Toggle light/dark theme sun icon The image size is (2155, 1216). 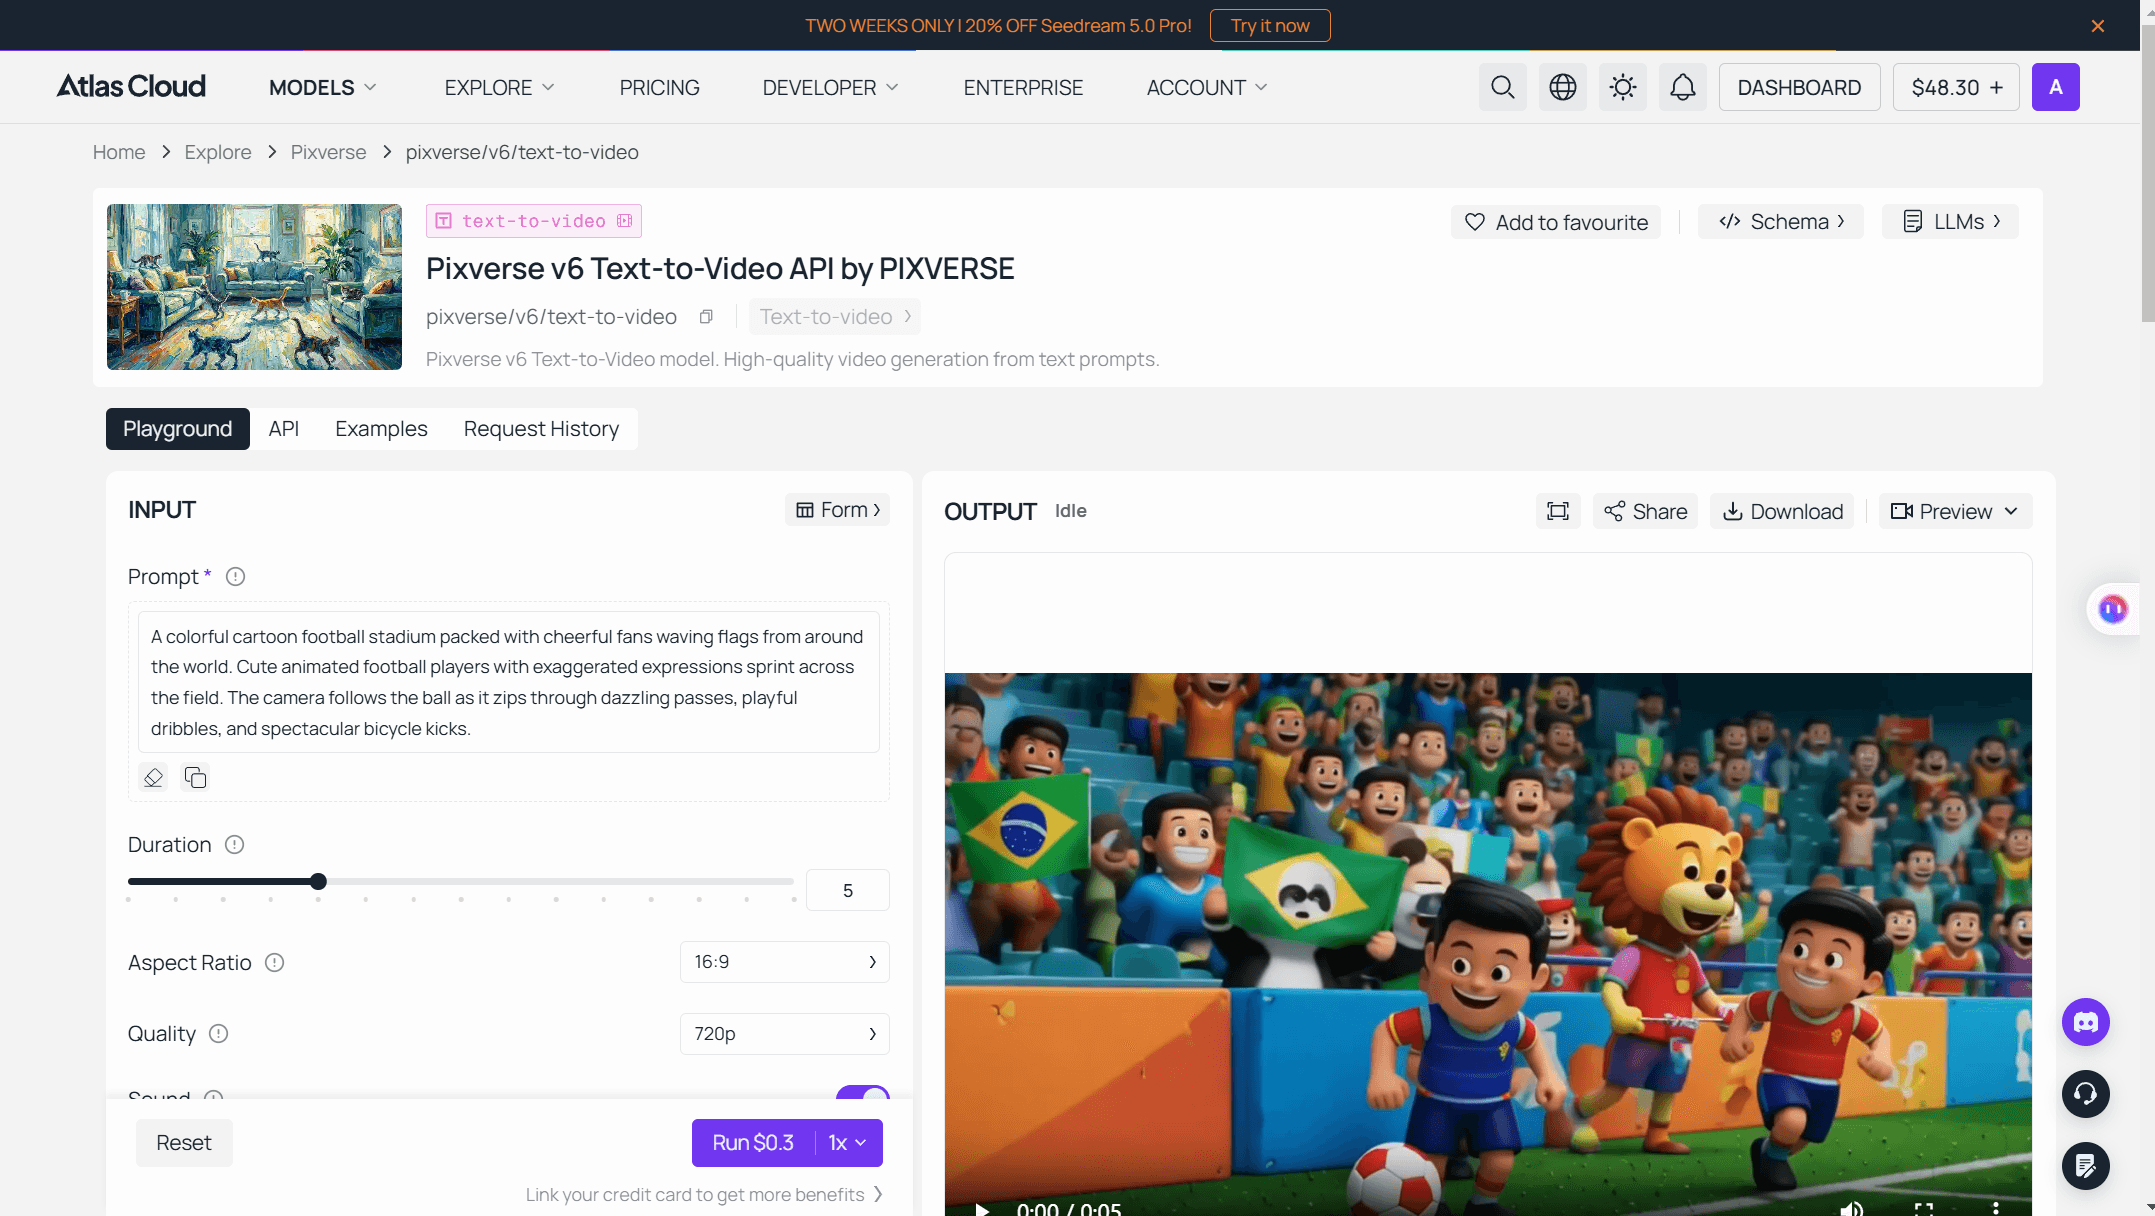click(1622, 87)
